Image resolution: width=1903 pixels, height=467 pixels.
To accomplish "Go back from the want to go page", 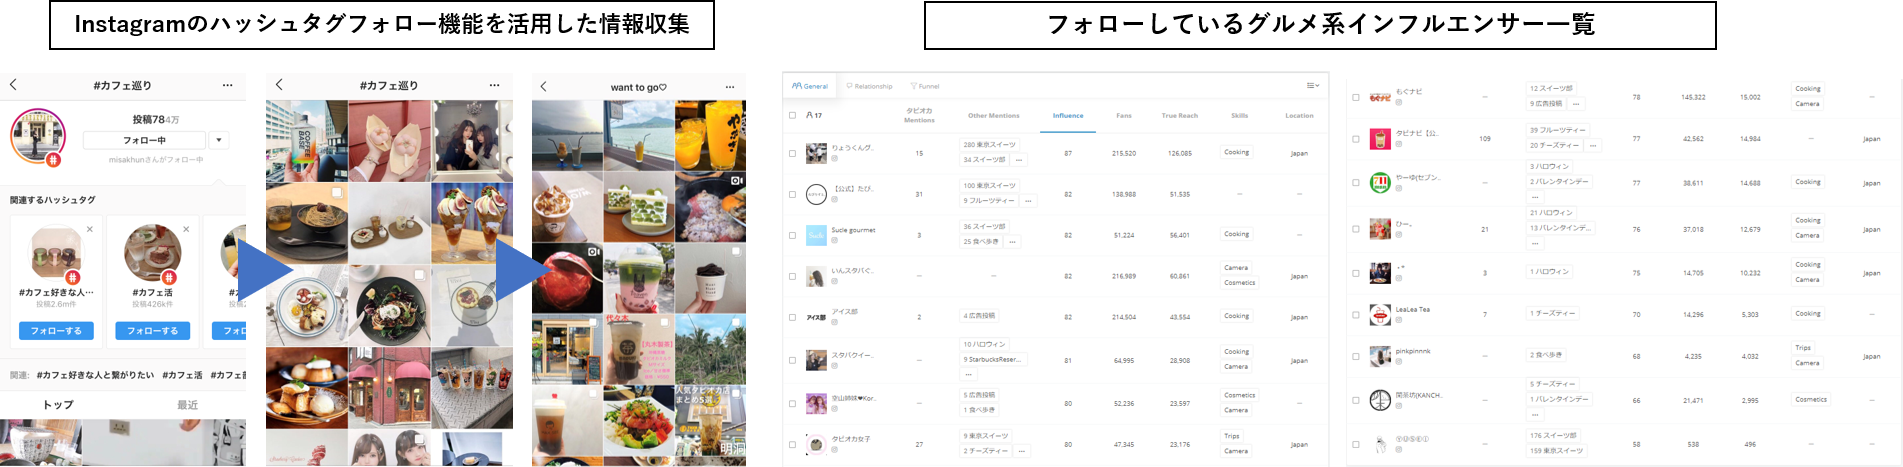I will (x=543, y=86).
